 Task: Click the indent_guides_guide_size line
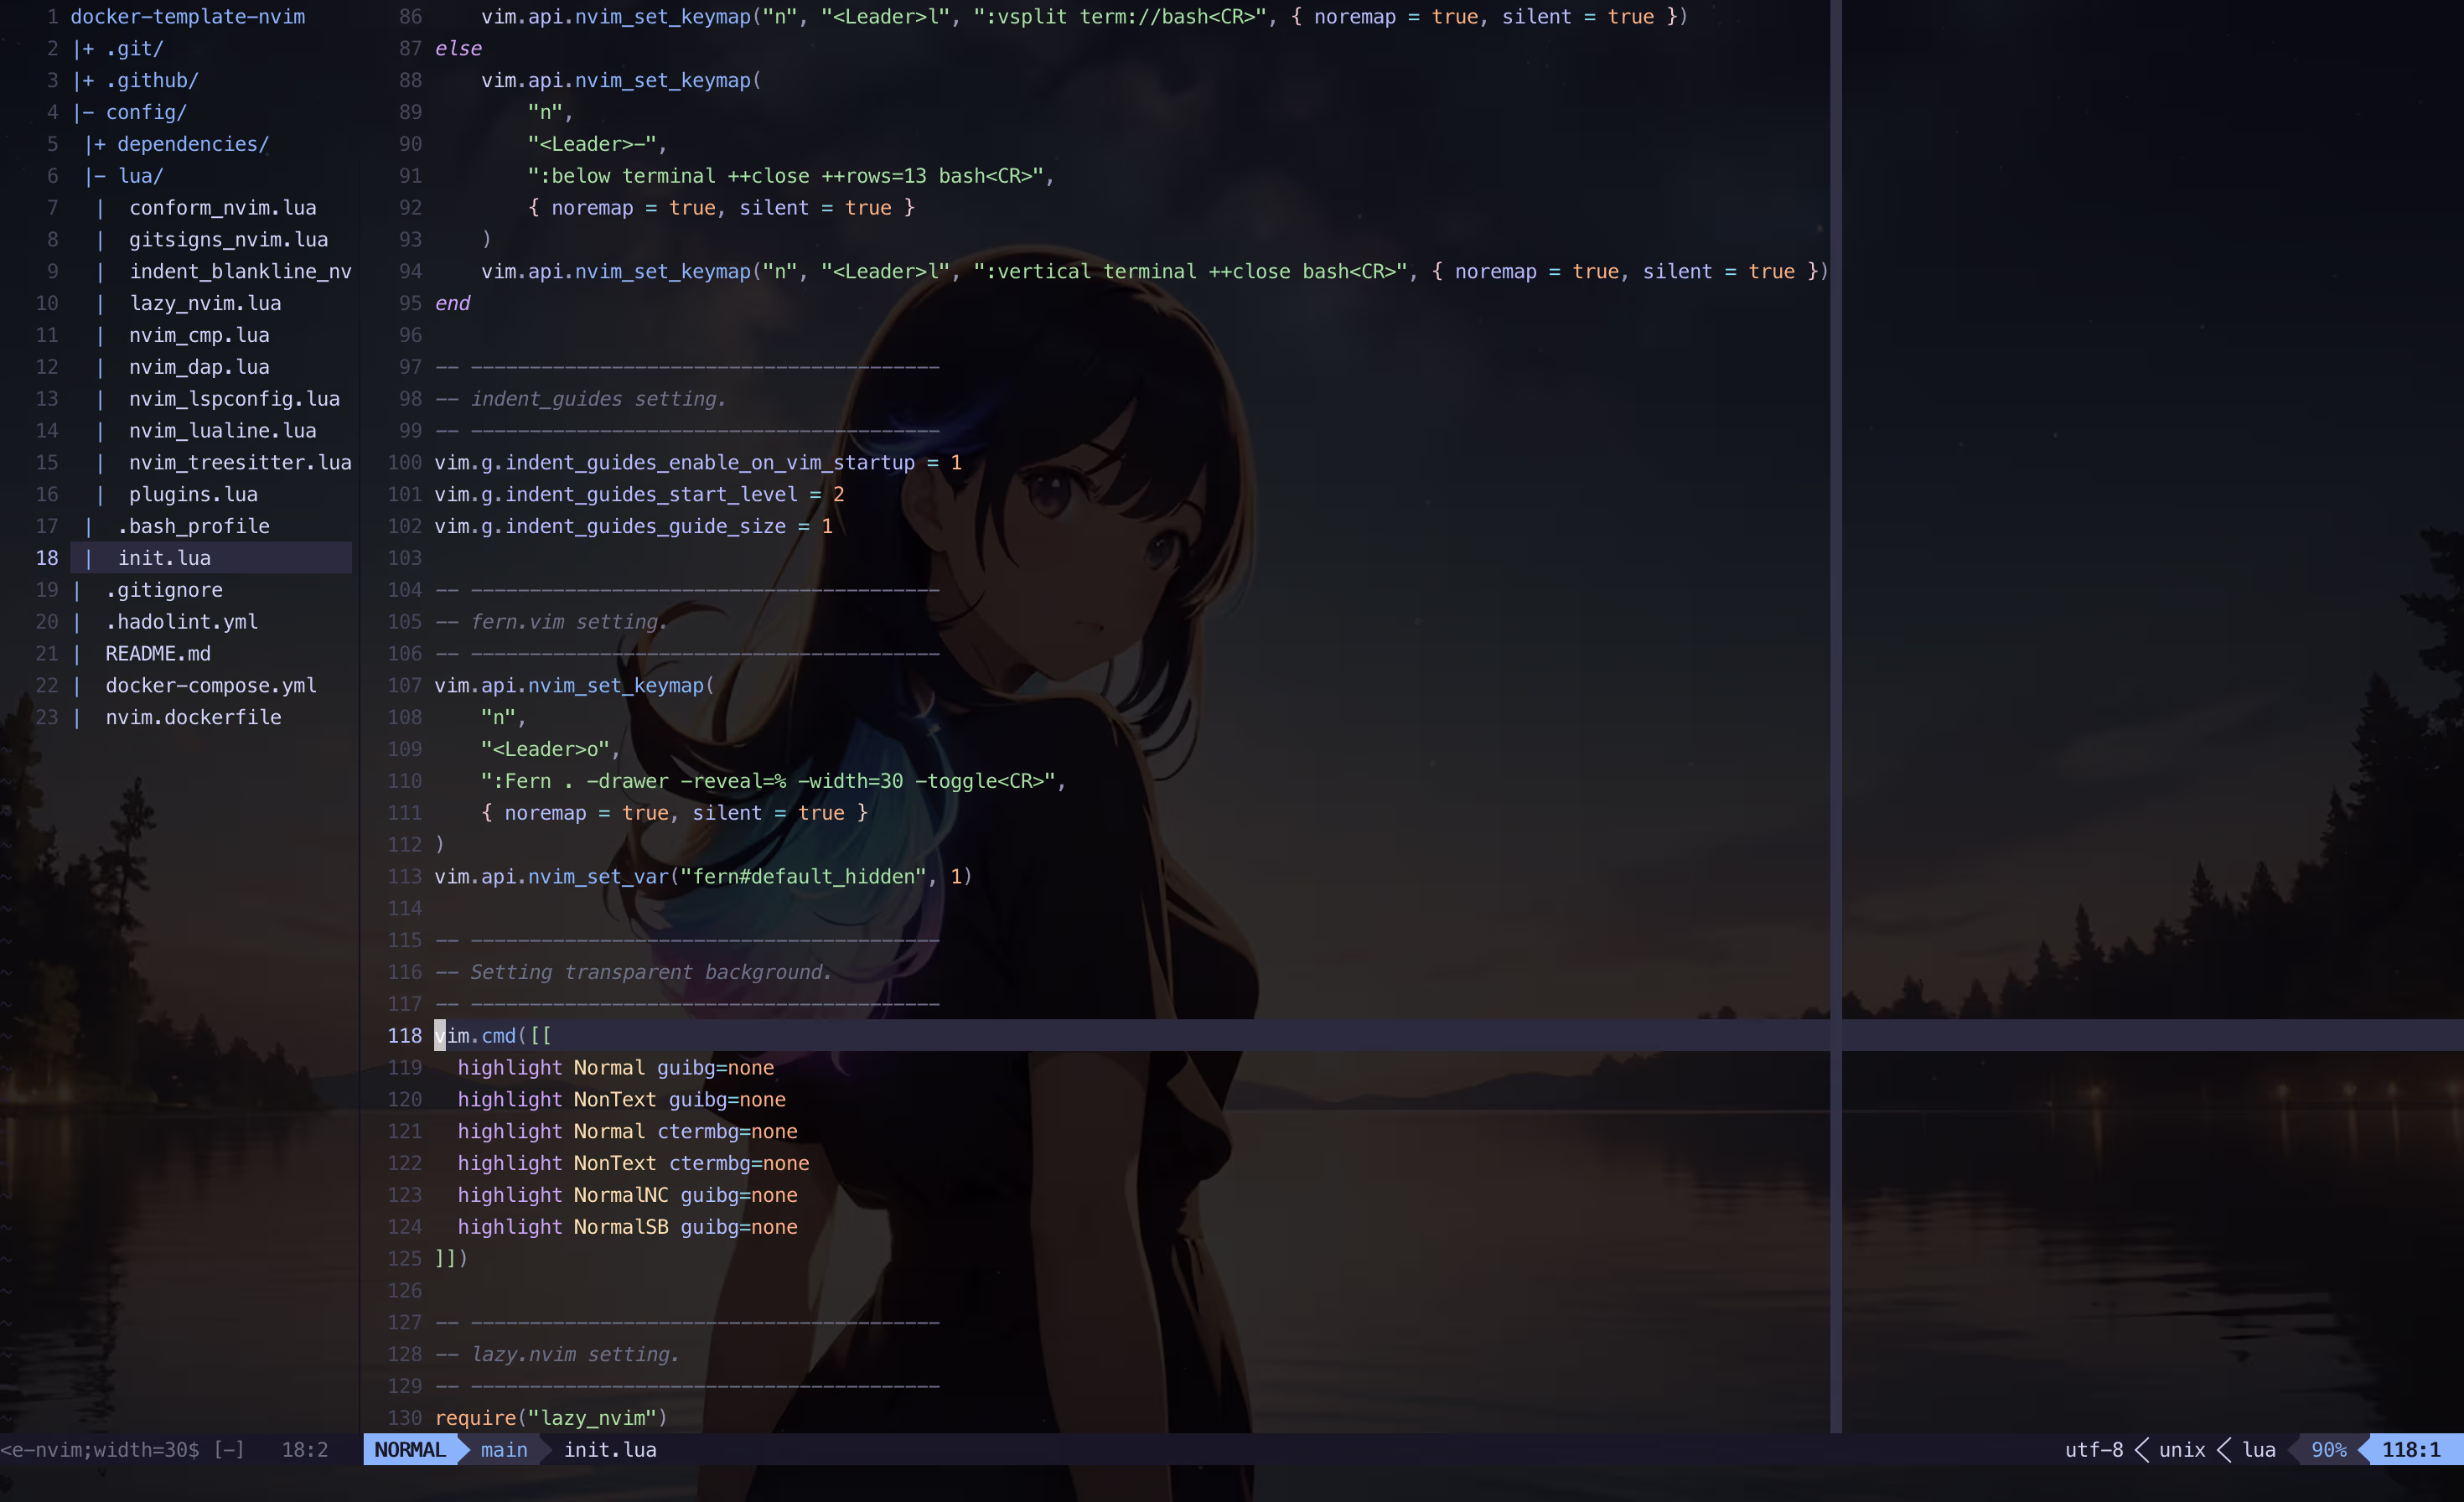(633, 526)
